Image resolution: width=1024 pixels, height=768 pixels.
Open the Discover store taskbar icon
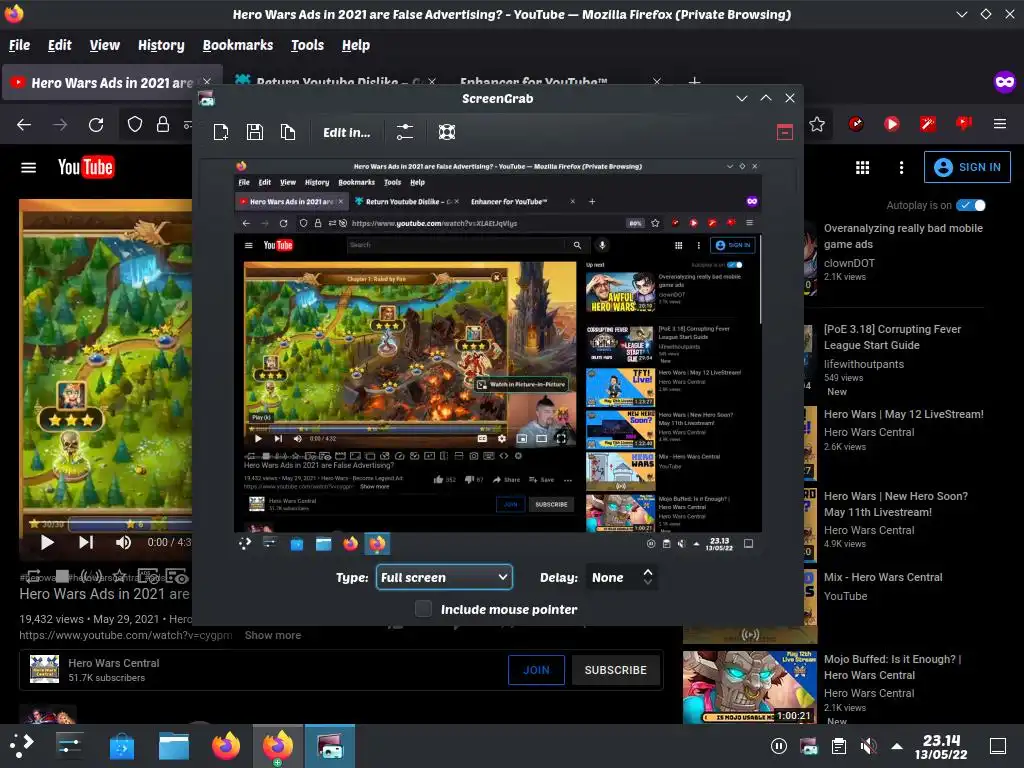121,746
